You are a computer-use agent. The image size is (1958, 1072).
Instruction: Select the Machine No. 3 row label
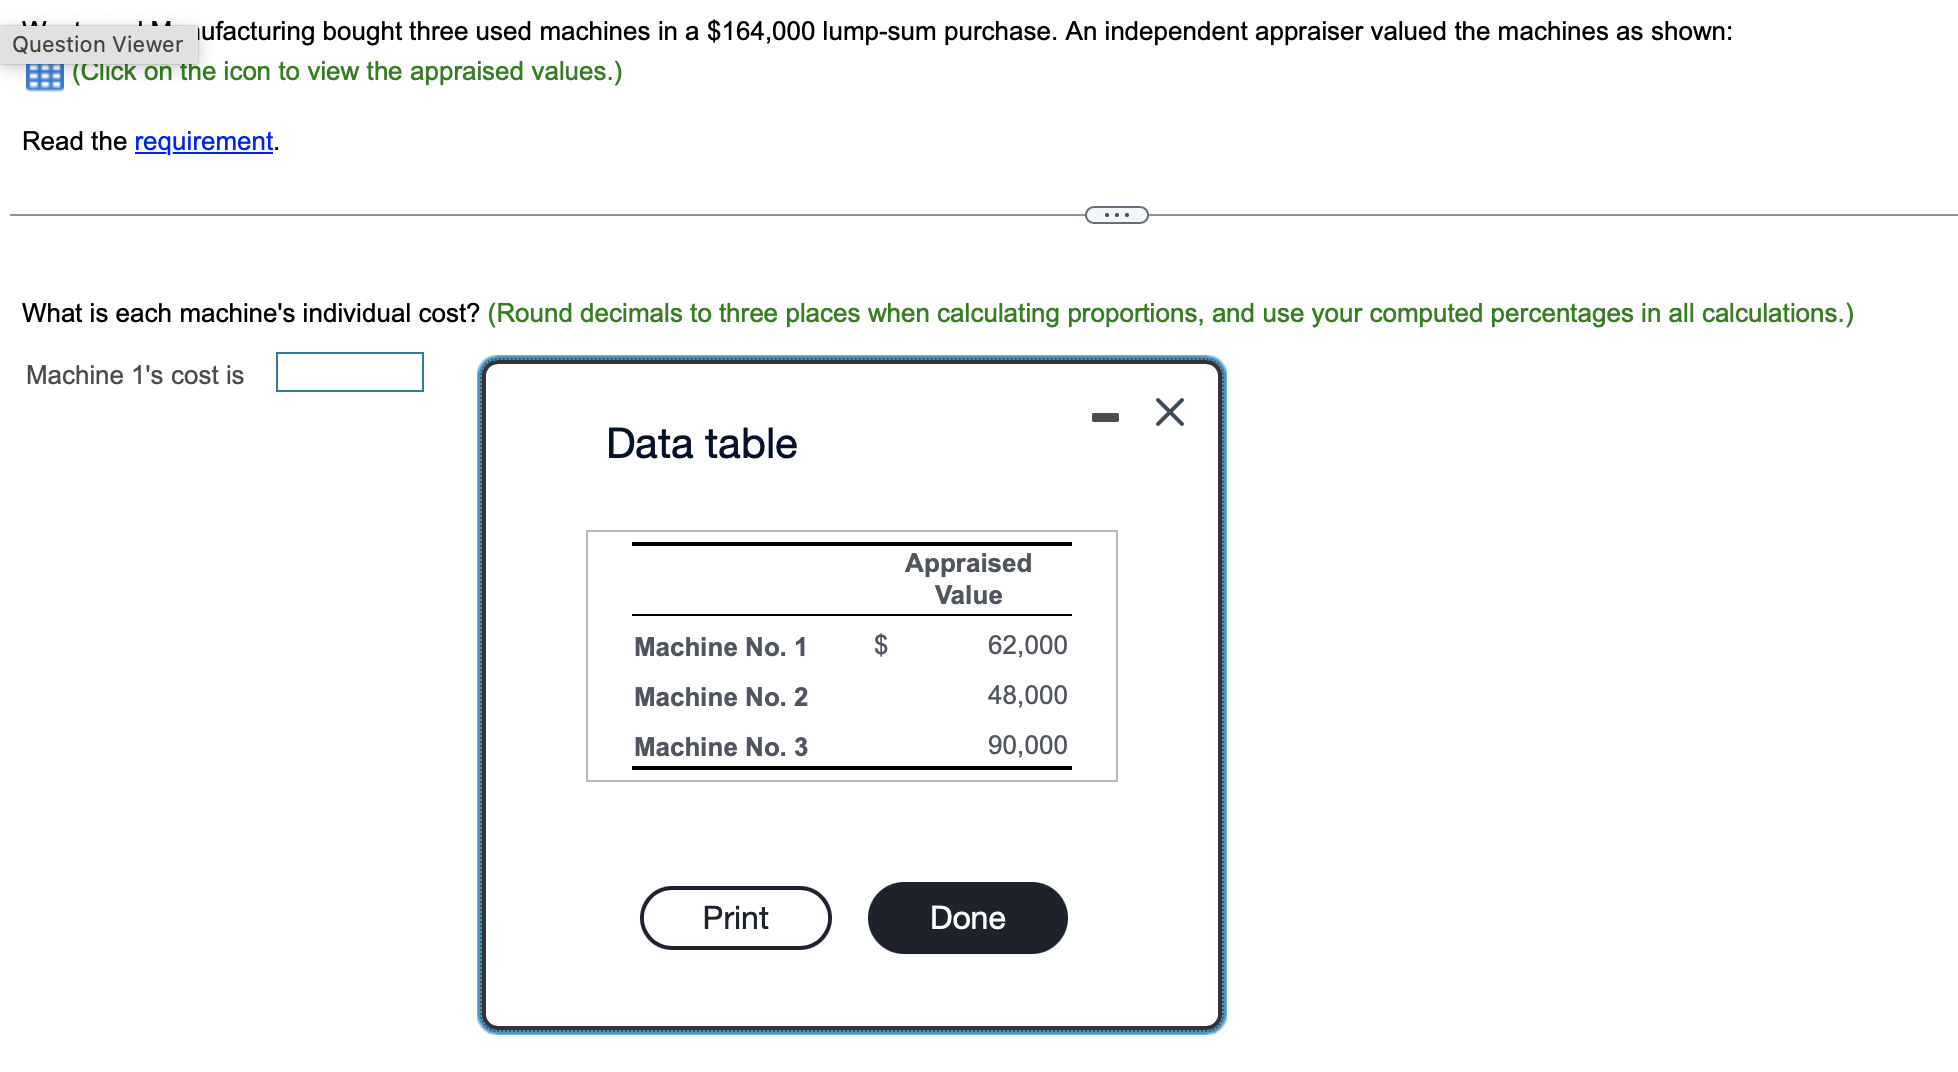pyautogui.click(x=720, y=747)
